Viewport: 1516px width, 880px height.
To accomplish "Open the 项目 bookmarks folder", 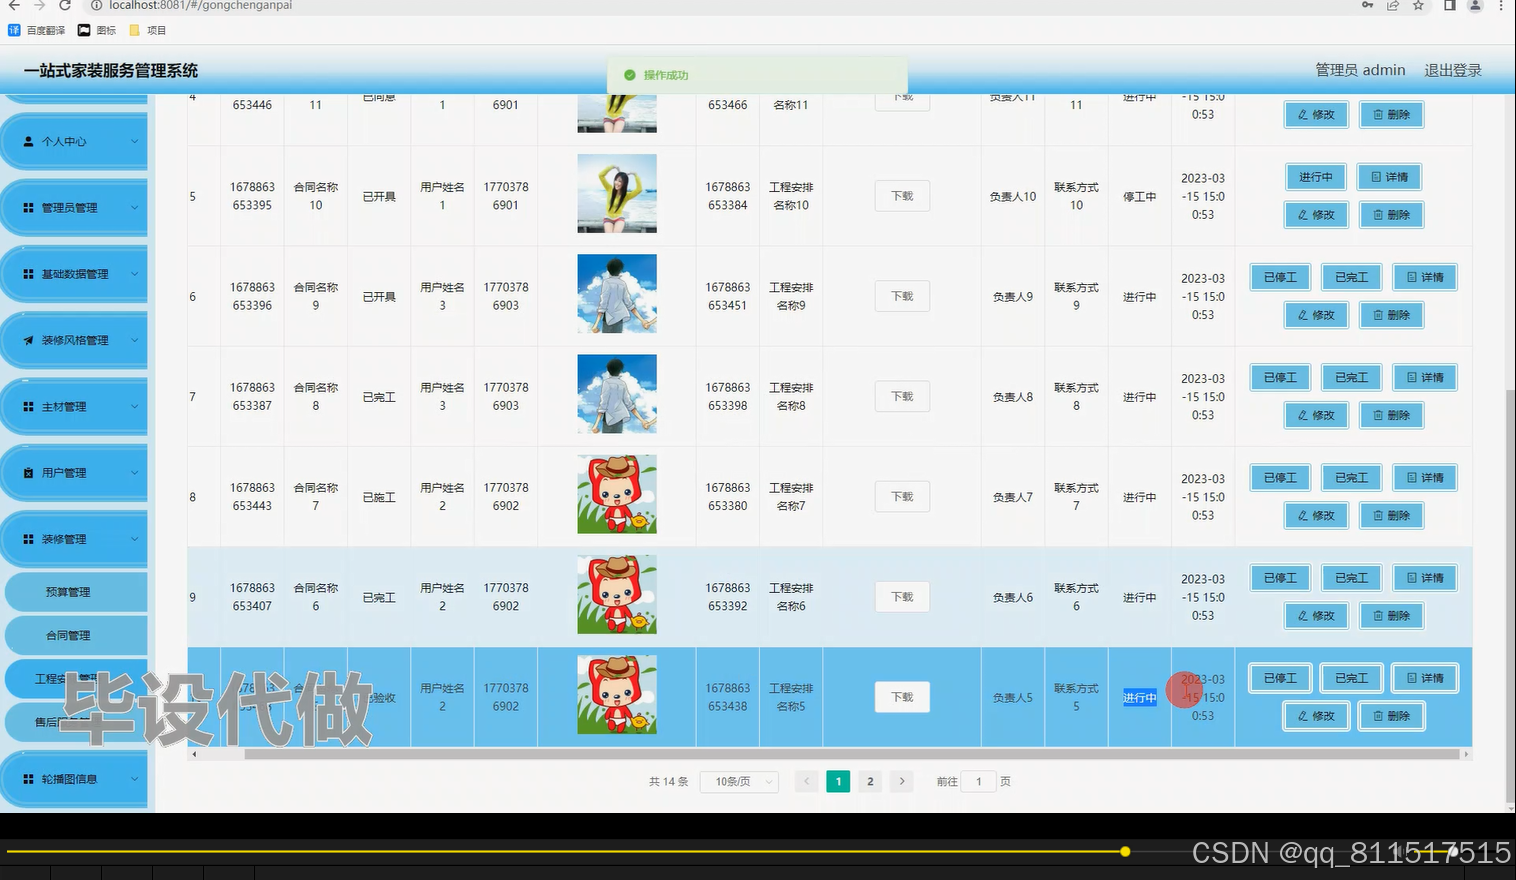I will pyautogui.click(x=148, y=30).
